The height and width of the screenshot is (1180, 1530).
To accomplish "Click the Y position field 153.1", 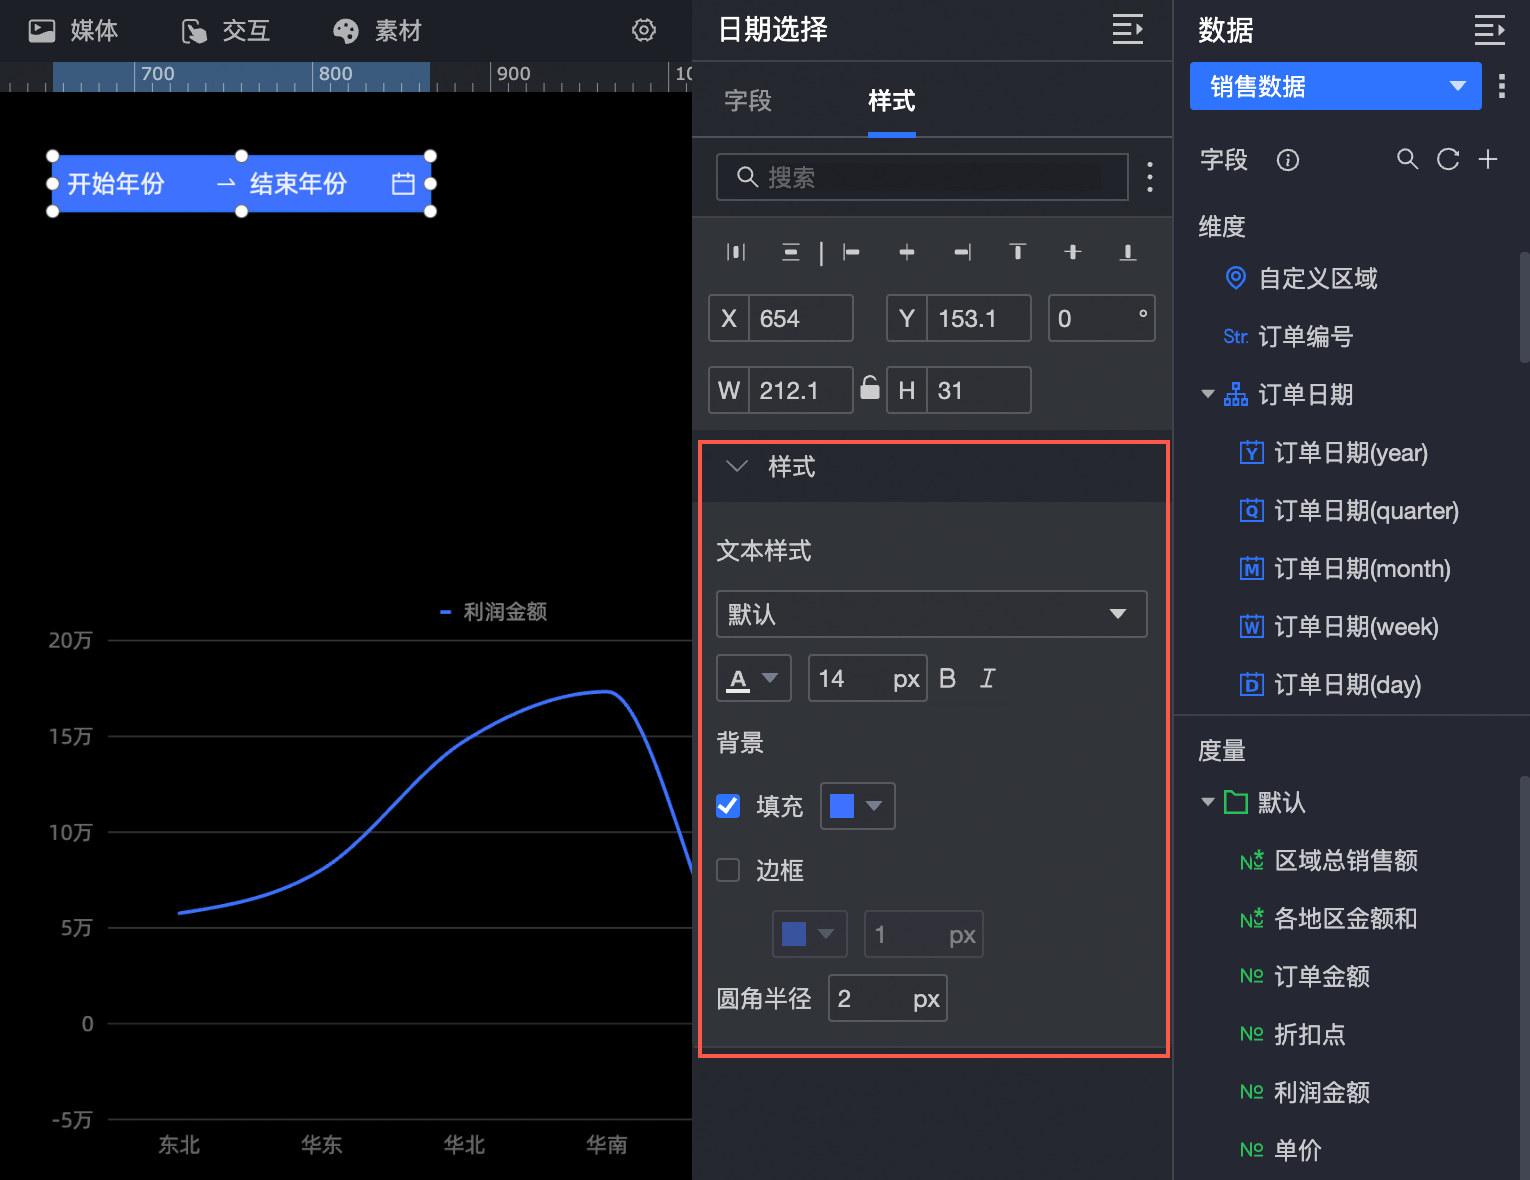I will click(979, 318).
